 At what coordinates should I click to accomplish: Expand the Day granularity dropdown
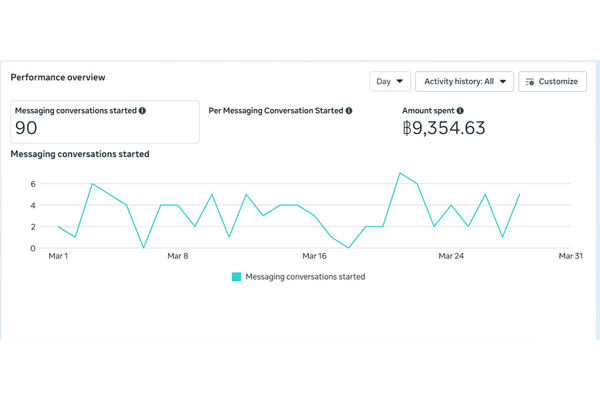(389, 81)
